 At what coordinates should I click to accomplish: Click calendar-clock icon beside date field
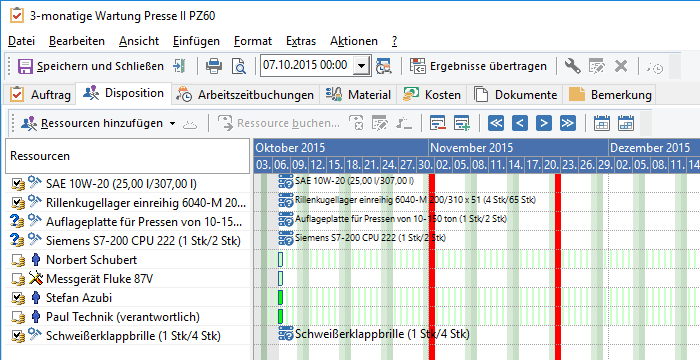pyautogui.click(x=383, y=67)
